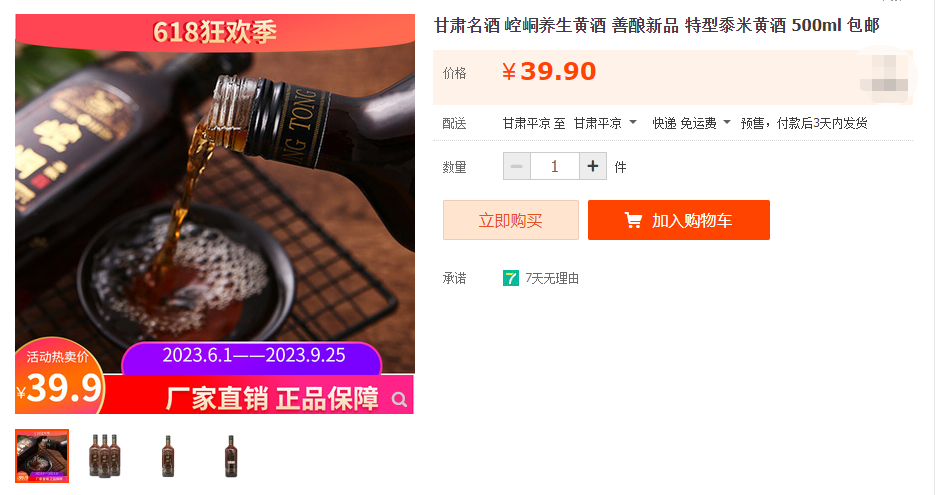
Task: Click the shopping cart icon
Action: [633, 220]
